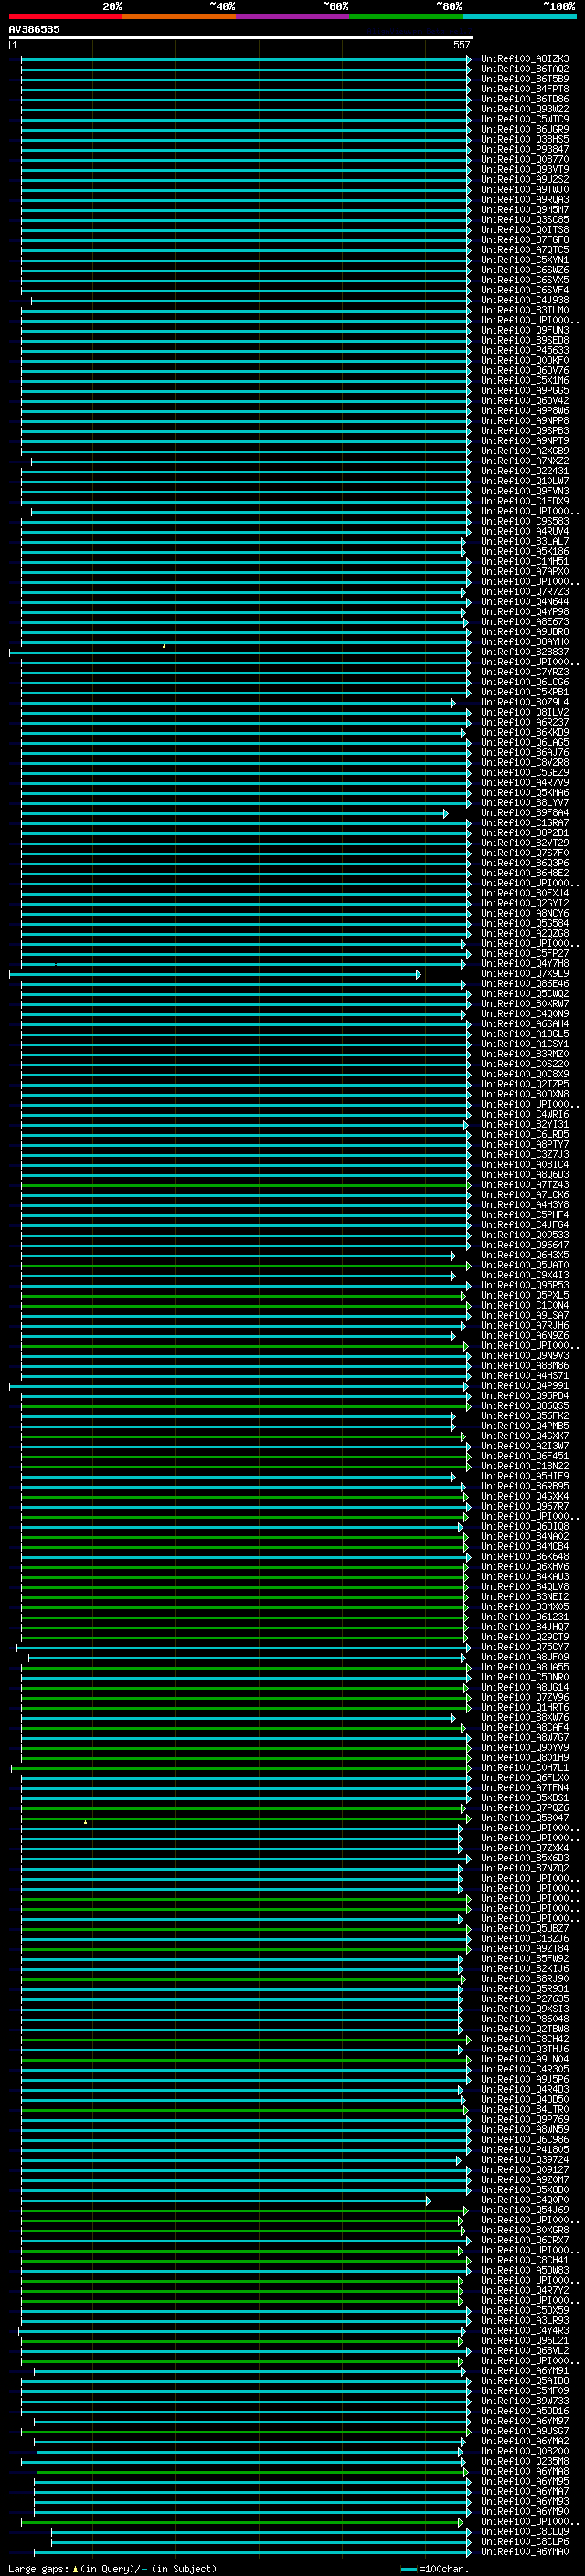
Task: Select the UniRef100_Q4R7Y2 label
Action: pos(525,2290)
